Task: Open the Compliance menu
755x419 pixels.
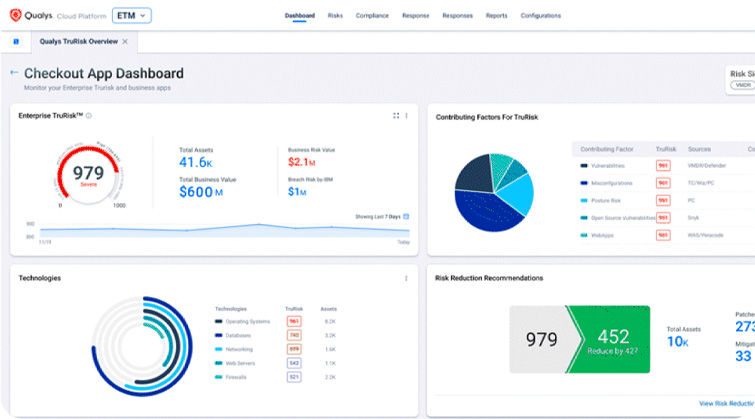Action: pos(372,16)
